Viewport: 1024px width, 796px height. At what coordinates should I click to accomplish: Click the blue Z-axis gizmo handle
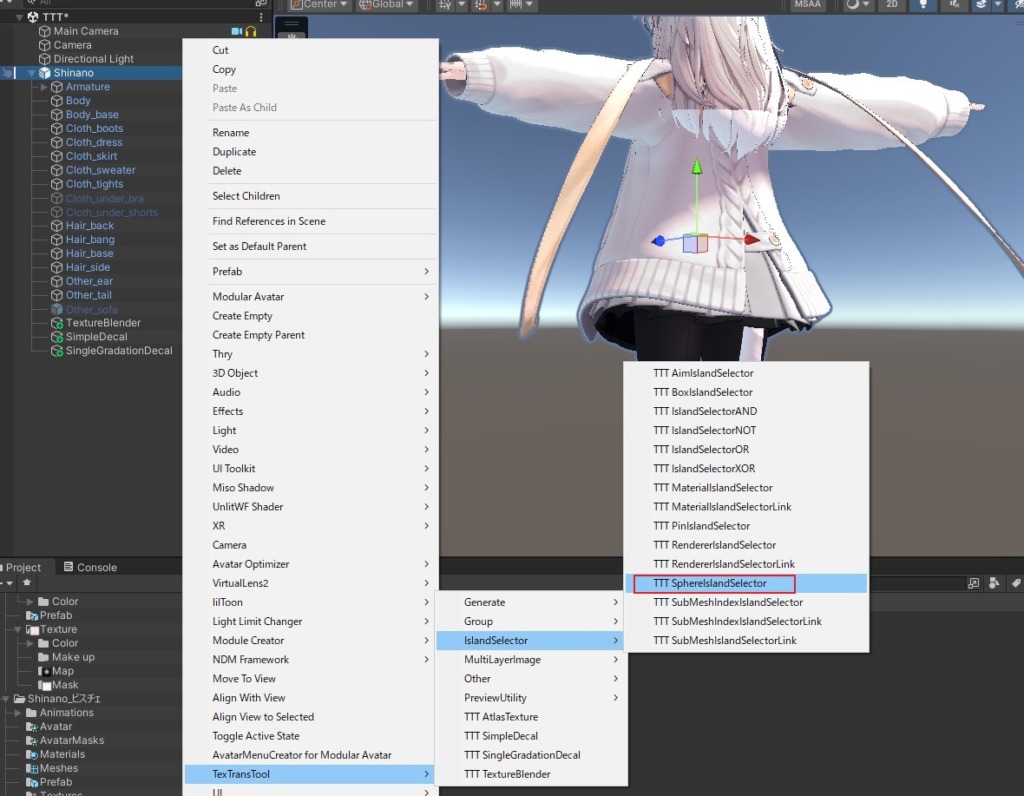pos(658,241)
